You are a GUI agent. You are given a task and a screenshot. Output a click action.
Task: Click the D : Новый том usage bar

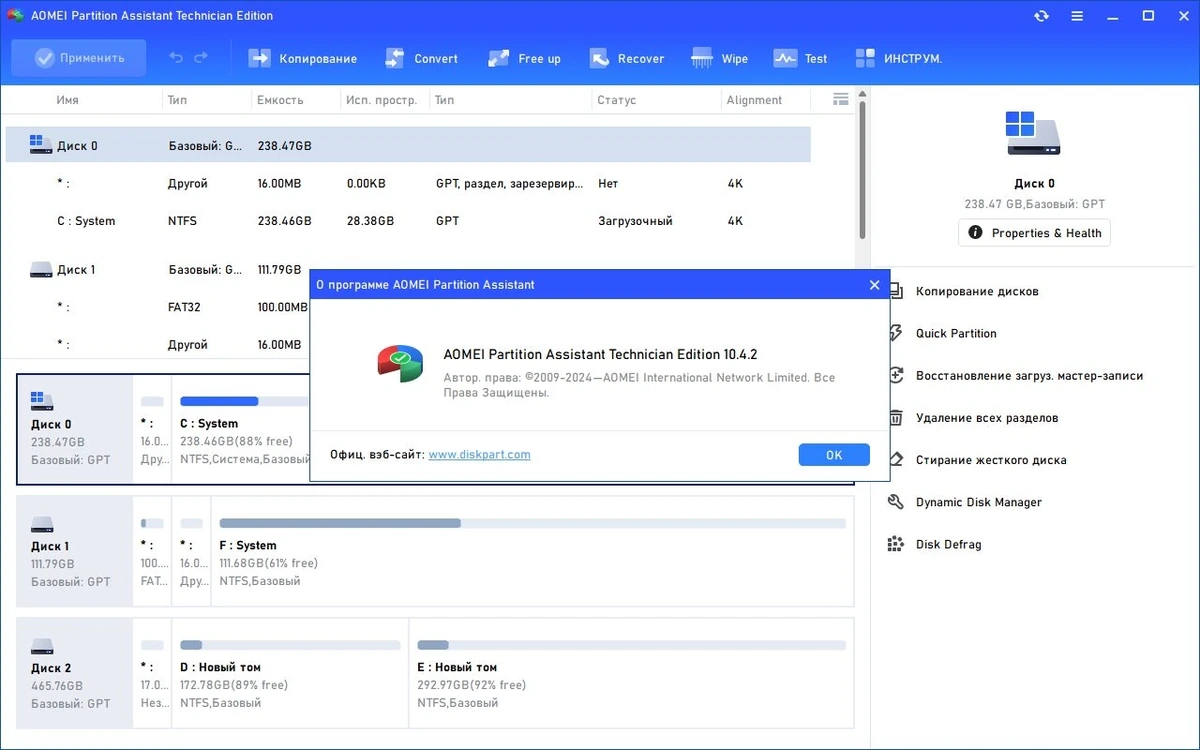coord(290,645)
